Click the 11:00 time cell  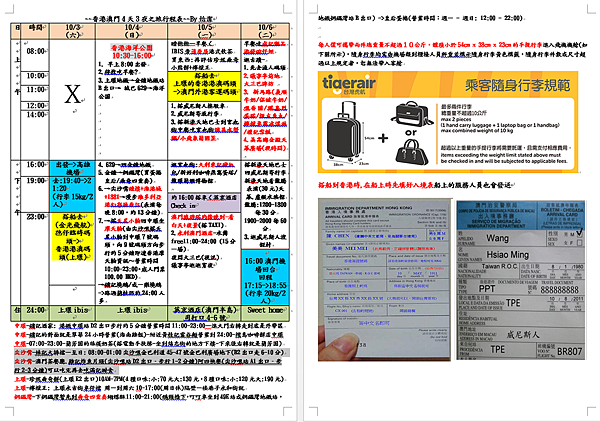(35, 93)
